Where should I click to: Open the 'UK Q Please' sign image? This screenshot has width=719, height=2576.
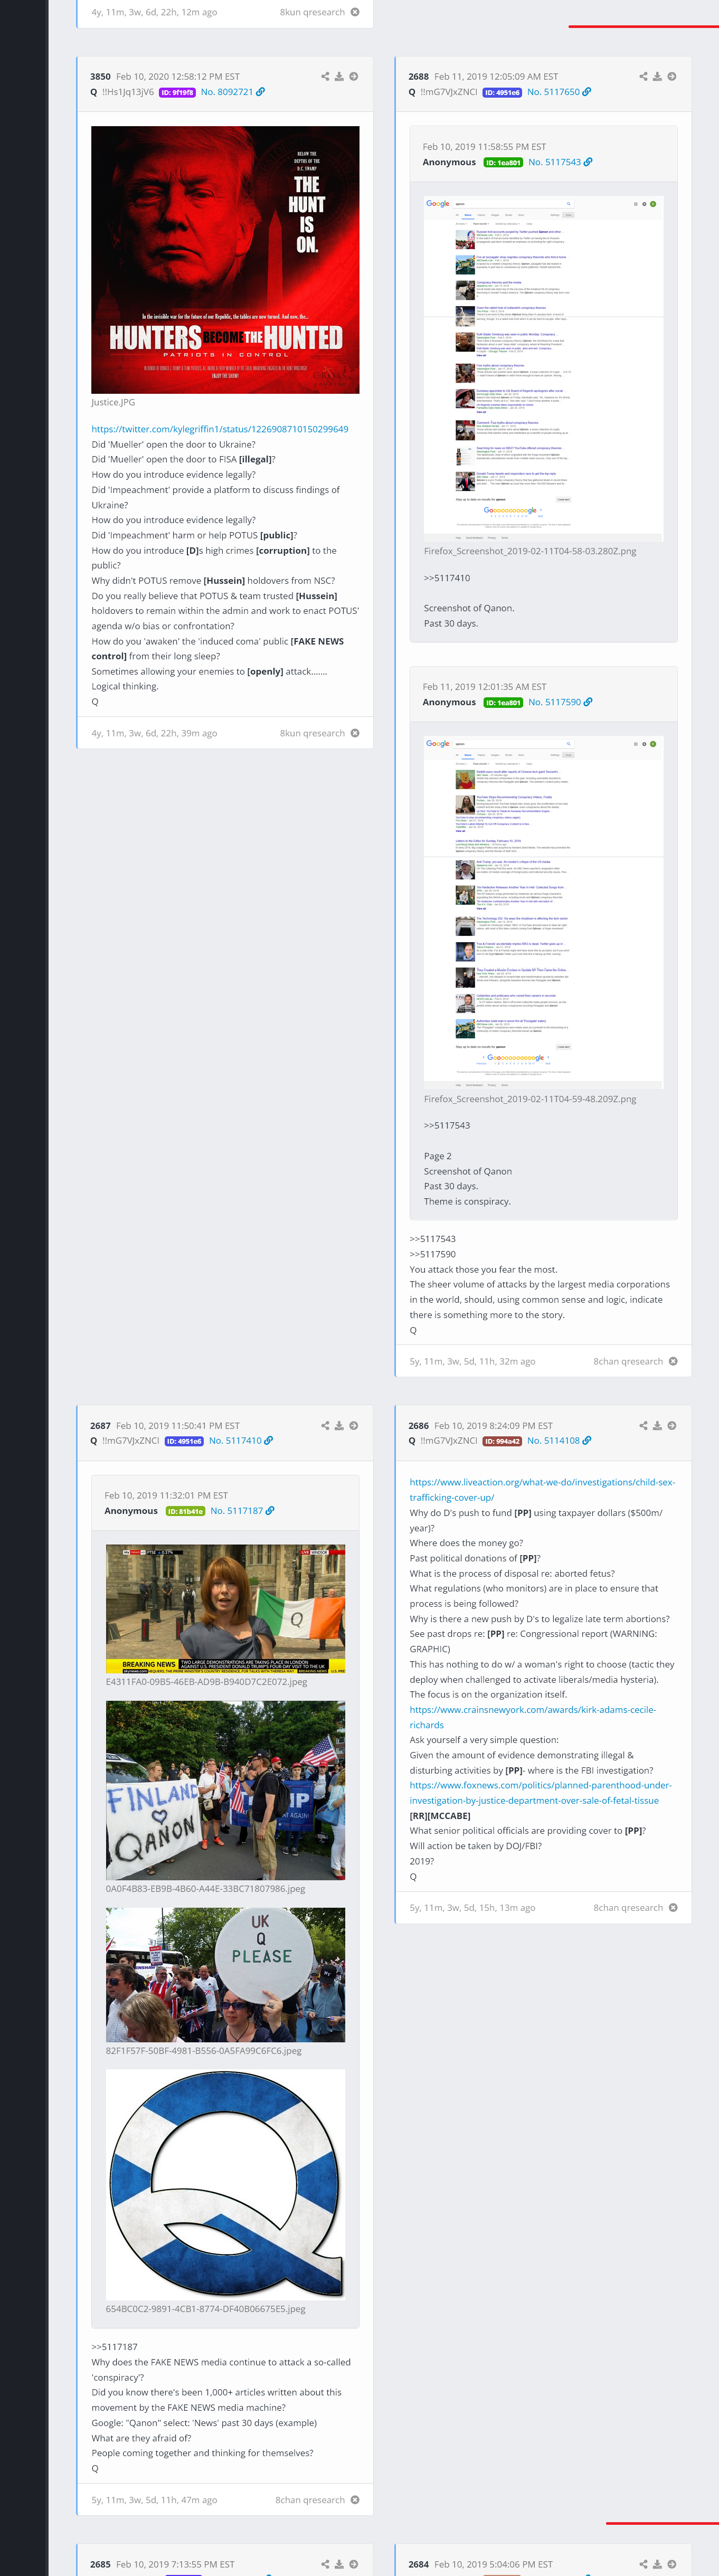tap(226, 1976)
